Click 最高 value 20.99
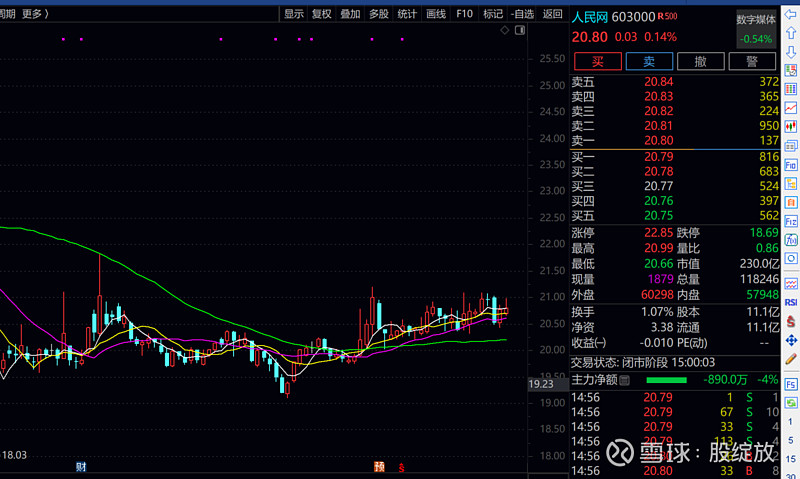 (x=659, y=248)
